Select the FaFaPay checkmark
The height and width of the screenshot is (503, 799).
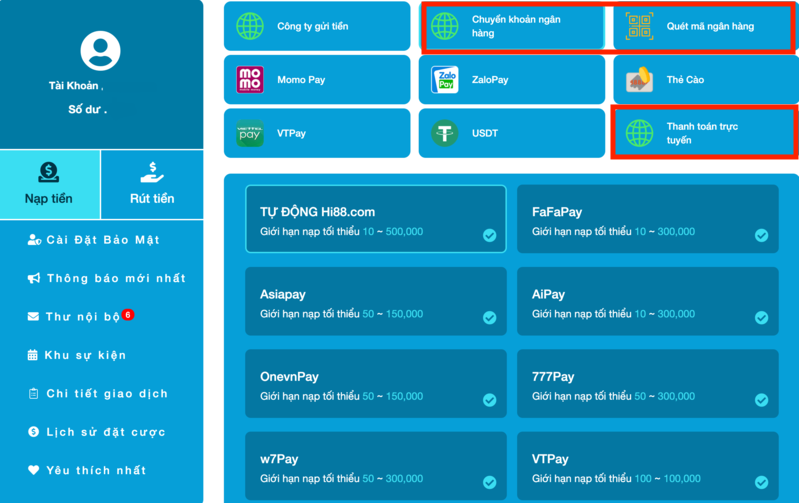click(761, 235)
